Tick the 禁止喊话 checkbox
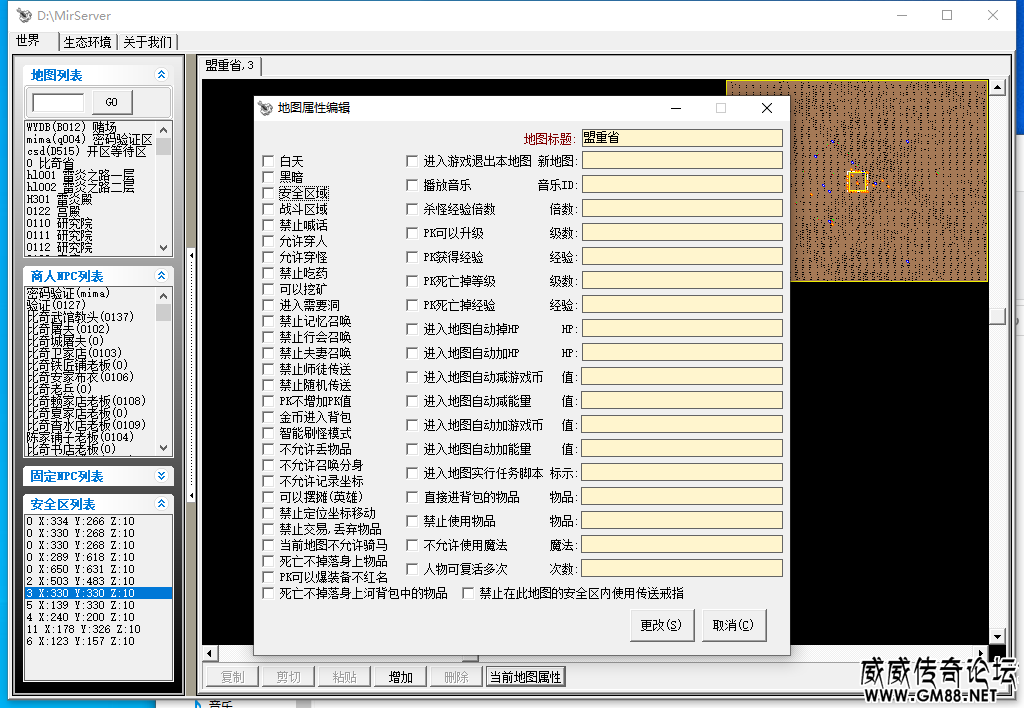 pyautogui.click(x=268, y=225)
